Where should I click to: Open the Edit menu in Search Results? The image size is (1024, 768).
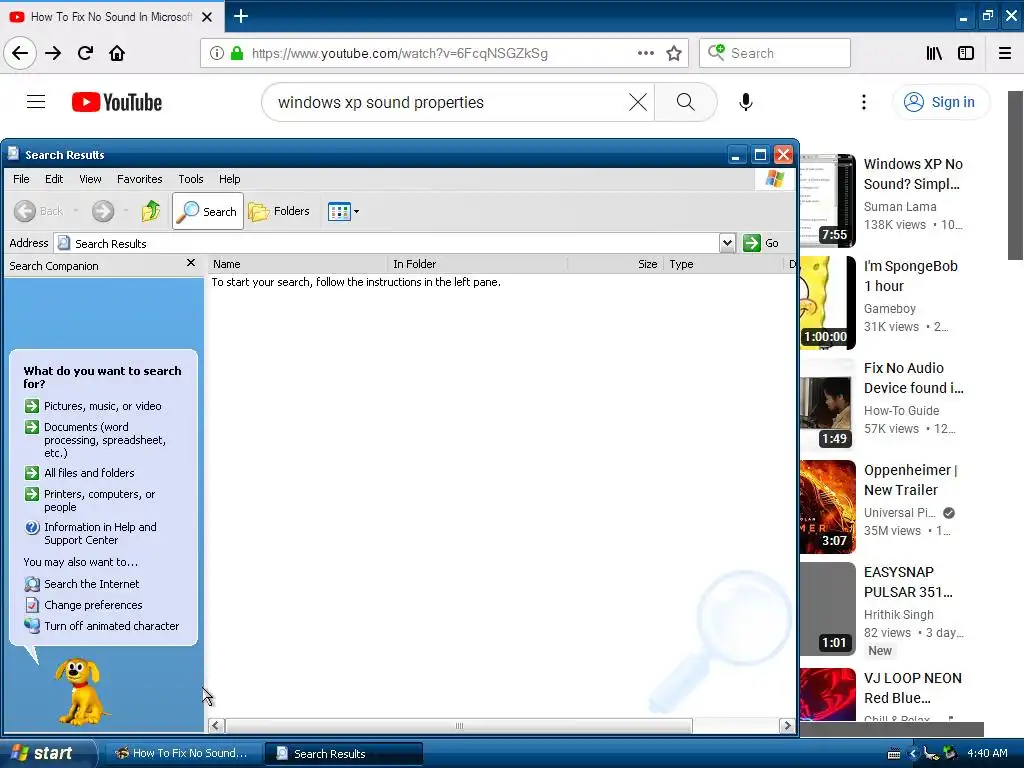pyautogui.click(x=54, y=179)
